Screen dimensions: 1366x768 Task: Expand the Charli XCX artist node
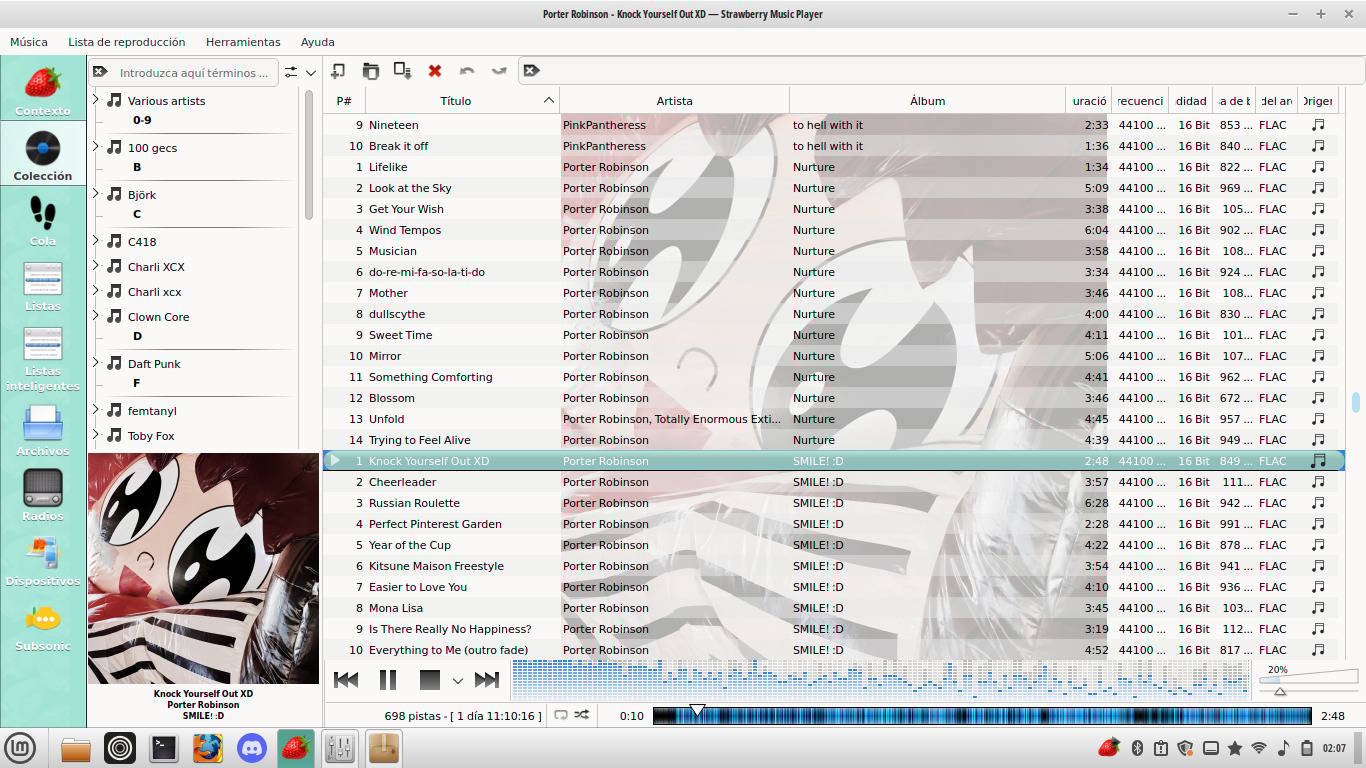[x=96, y=266]
